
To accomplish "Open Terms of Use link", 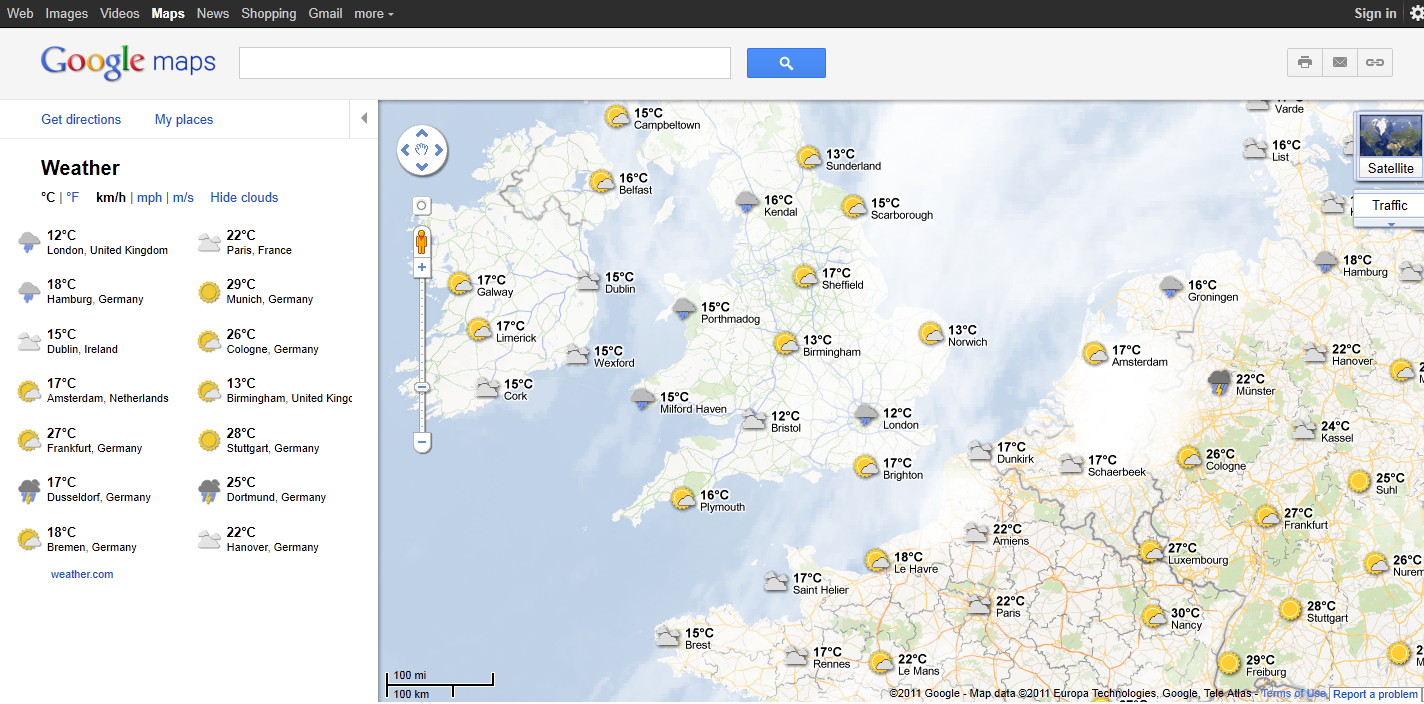I will tap(1293, 694).
